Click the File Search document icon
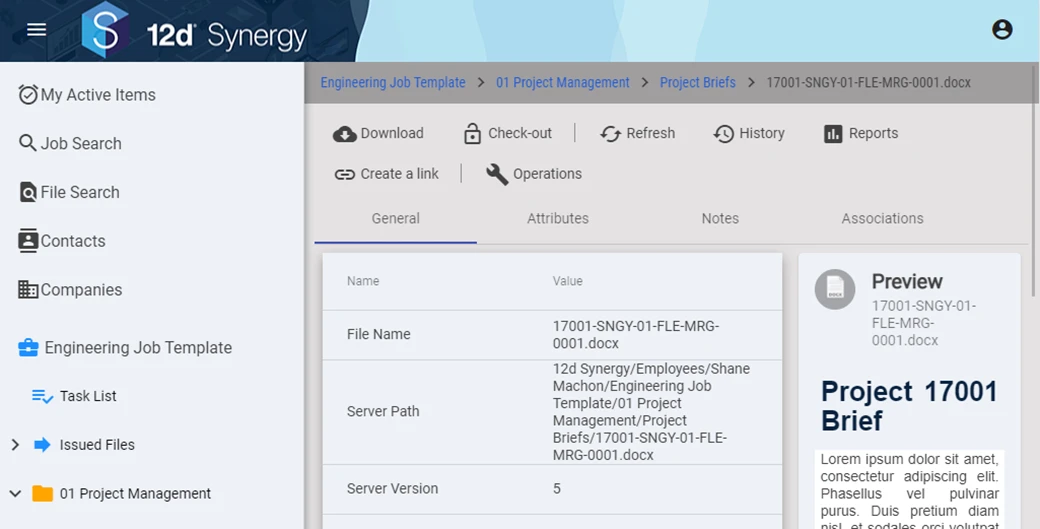This screenshot has width=1040, height=529. coord(28,192)
